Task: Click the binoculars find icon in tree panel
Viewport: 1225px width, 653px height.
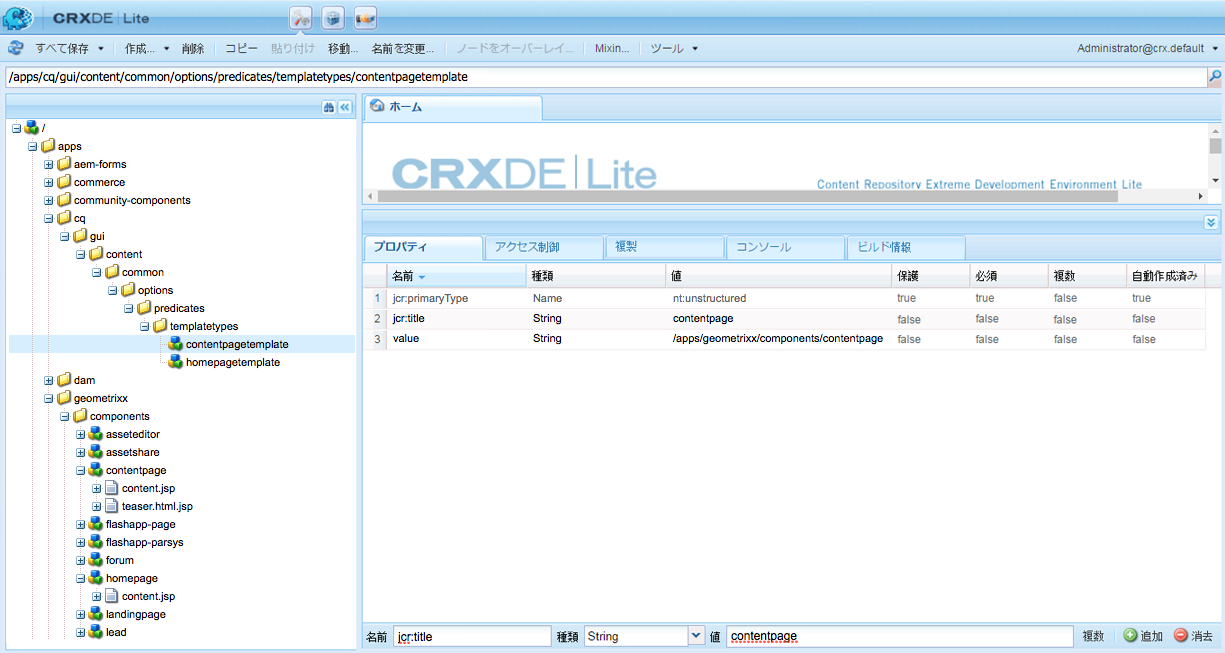Action: coord(328,107)
